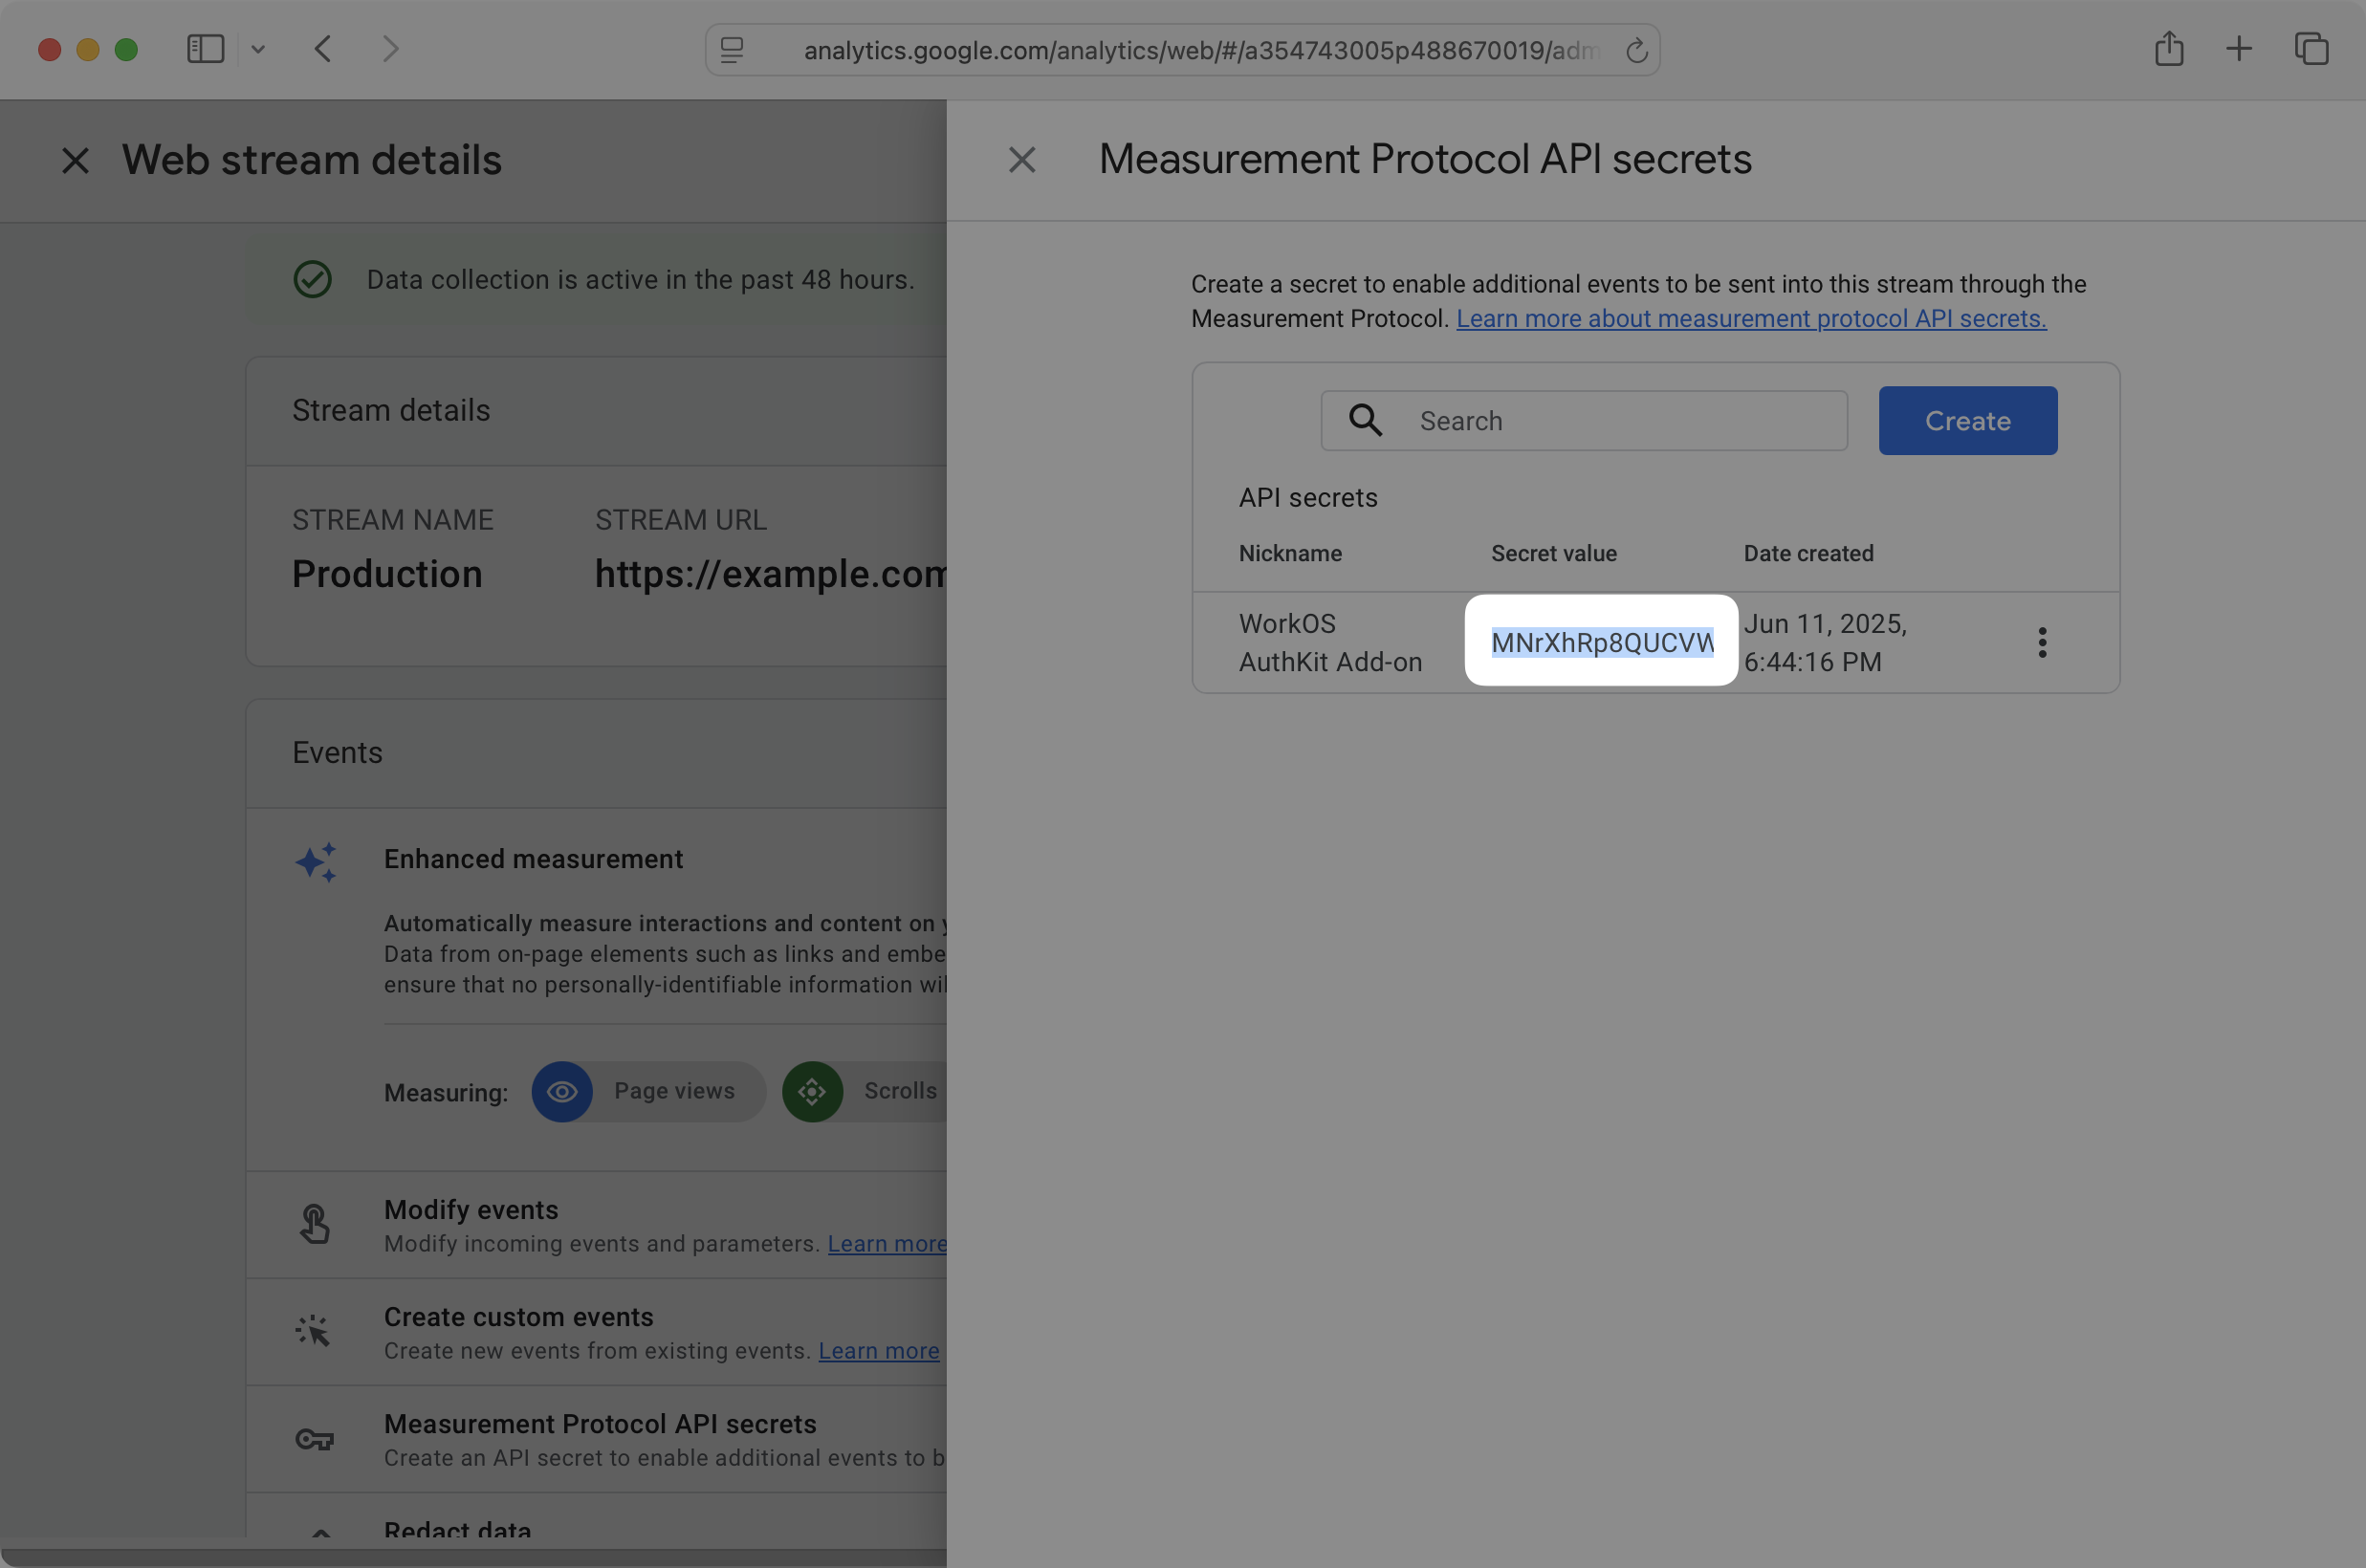Click the data collection active checkmark icon
The width and height of the screenshot is (2366, 1568).
click(x=313, y=279)
